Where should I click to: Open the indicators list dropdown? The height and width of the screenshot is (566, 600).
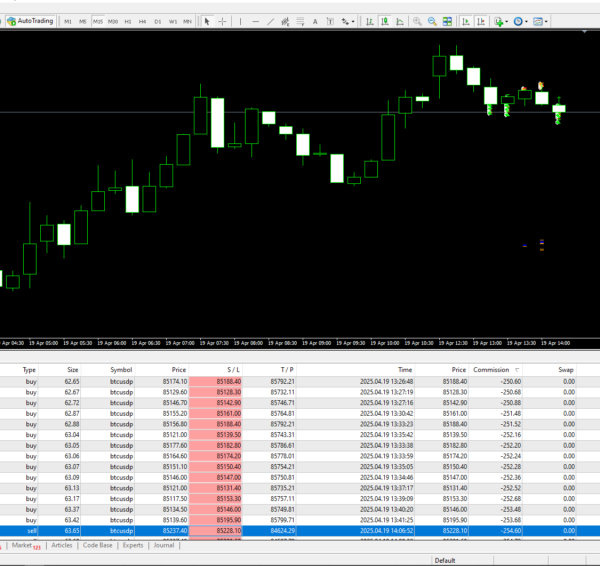[x=499, y=20]
